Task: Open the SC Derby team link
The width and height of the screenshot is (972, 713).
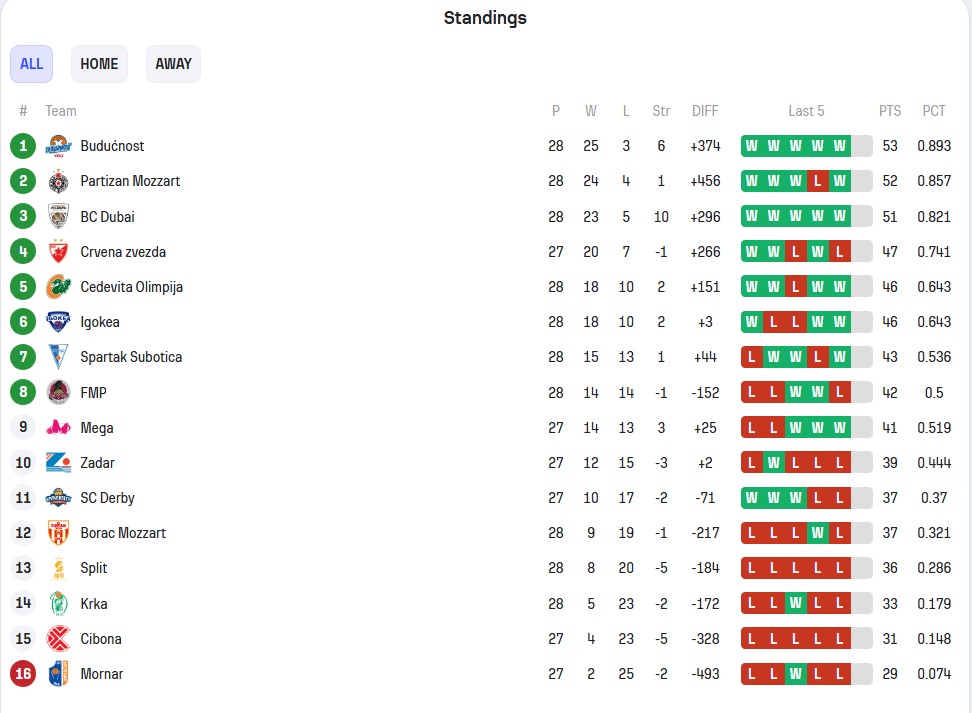Action: click(x=108, y=498)
